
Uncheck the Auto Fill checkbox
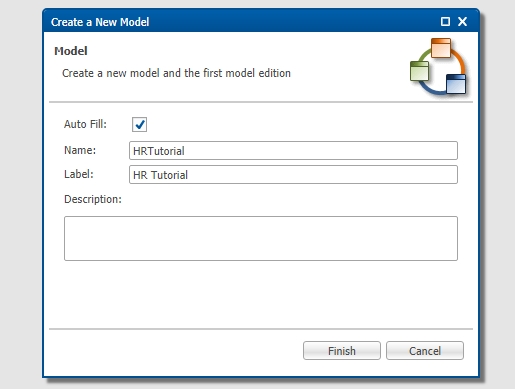click(x=139, y=125)
